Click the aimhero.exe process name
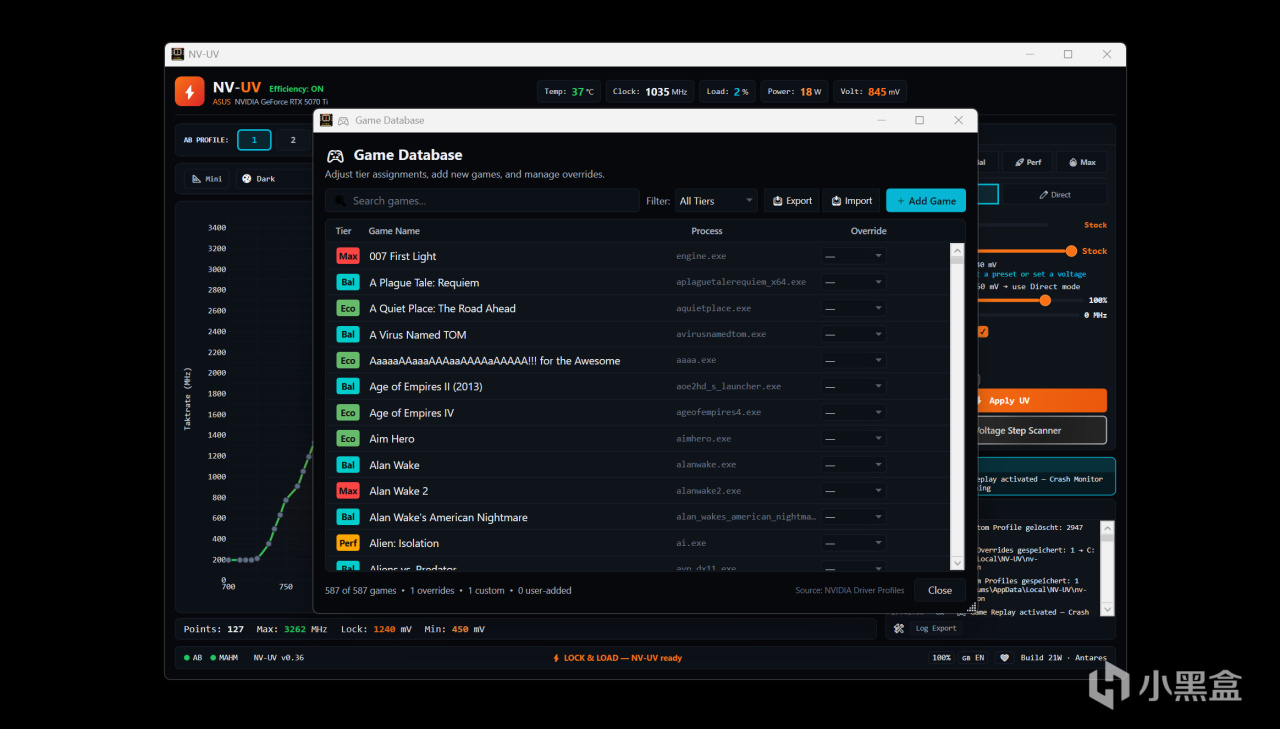Viewport: 1280px width, 729px height. tap(704, 439)
